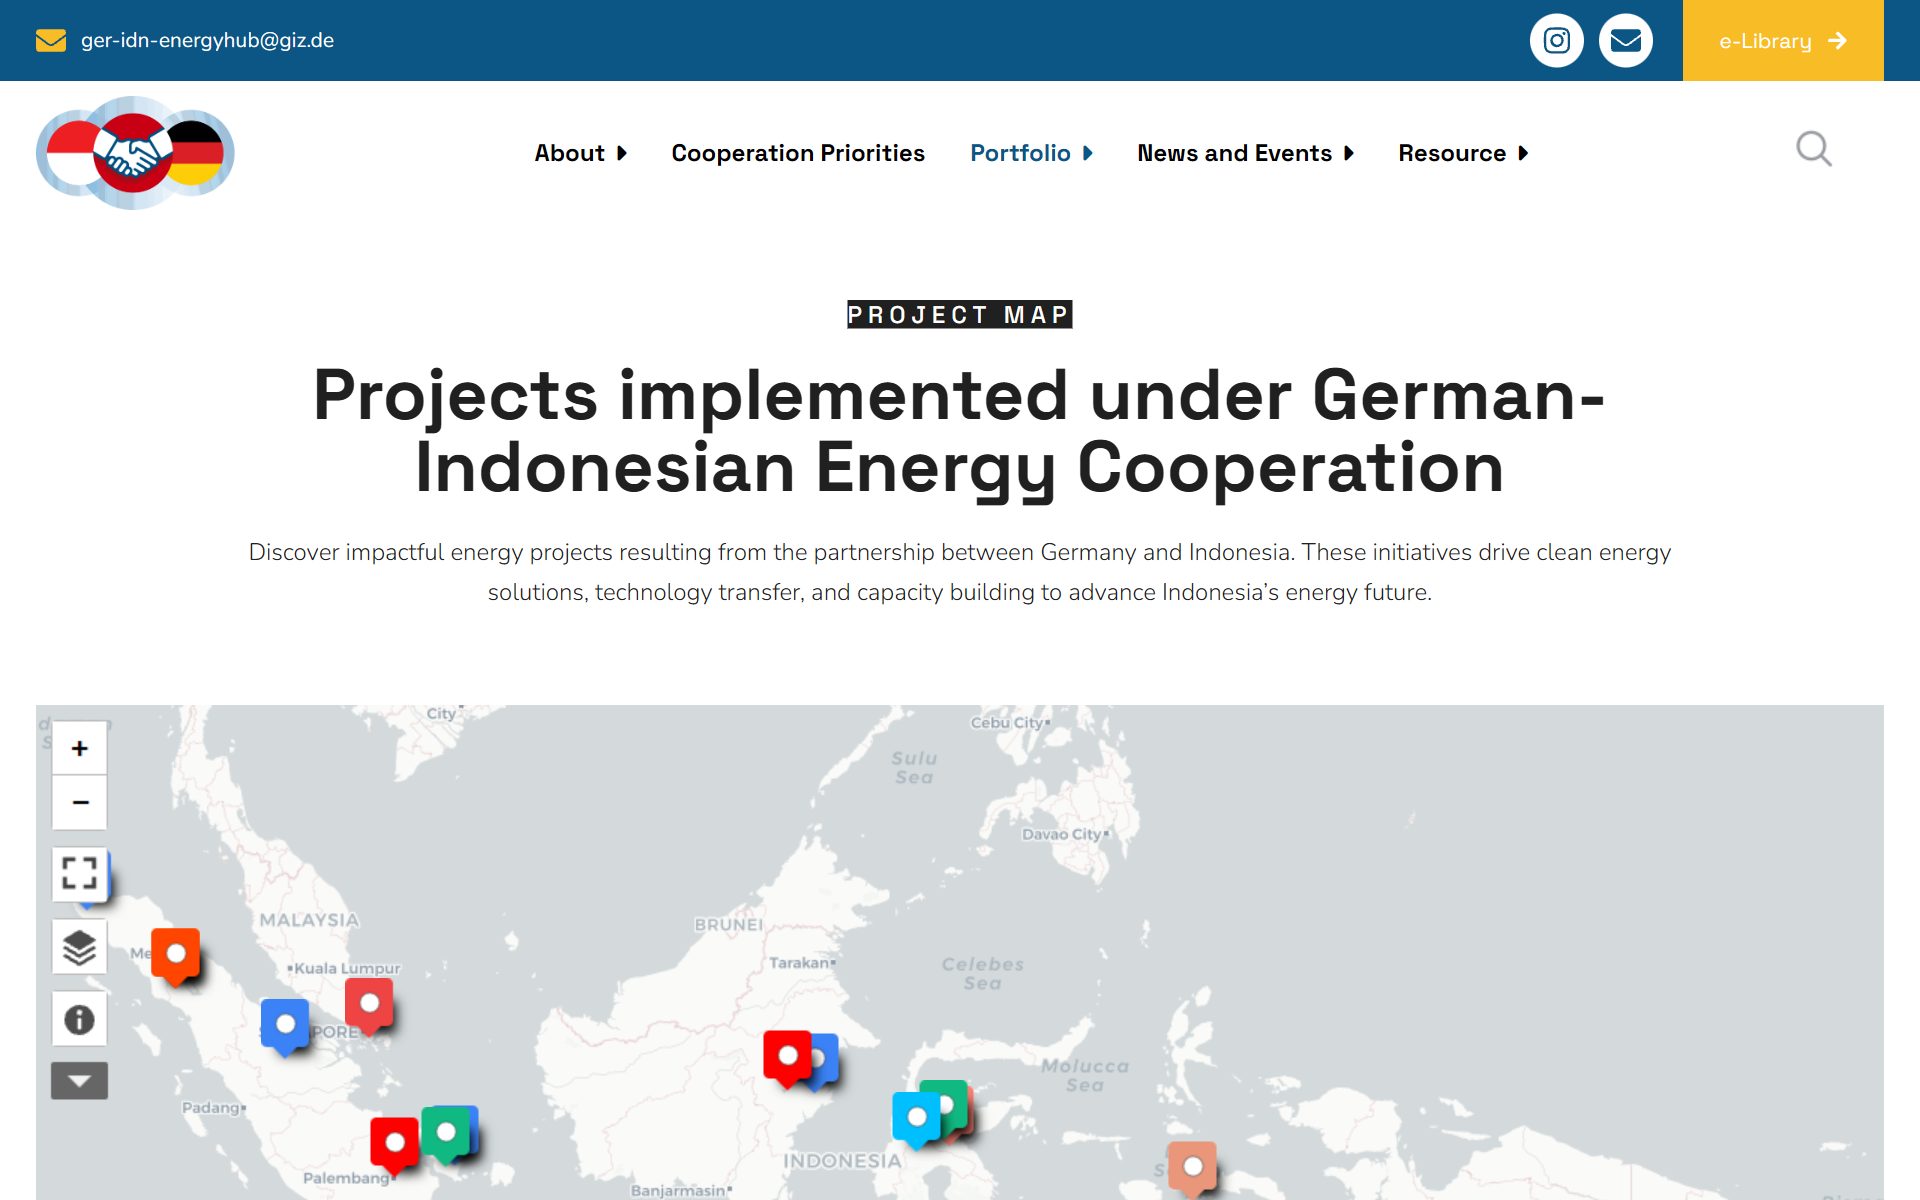Screen dimensions: 1920x1200
Task: Expand News and Events menu
Action: coord(1246,153)
